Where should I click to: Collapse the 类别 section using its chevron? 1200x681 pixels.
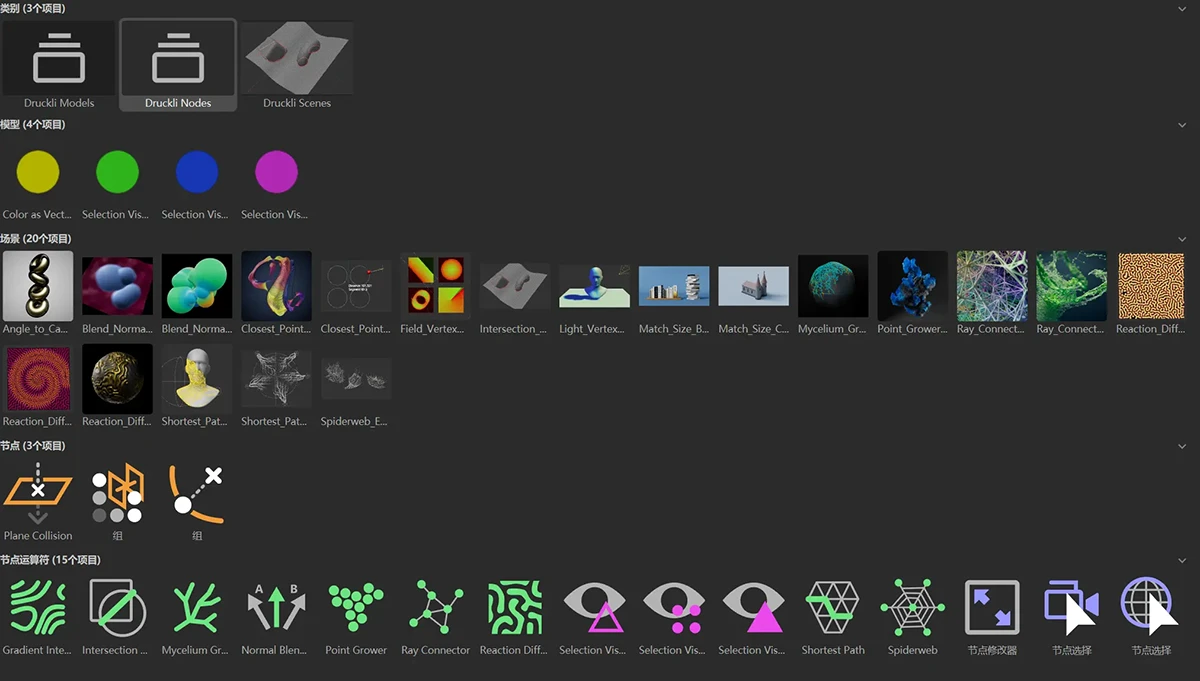click(x=1183, y=9)
